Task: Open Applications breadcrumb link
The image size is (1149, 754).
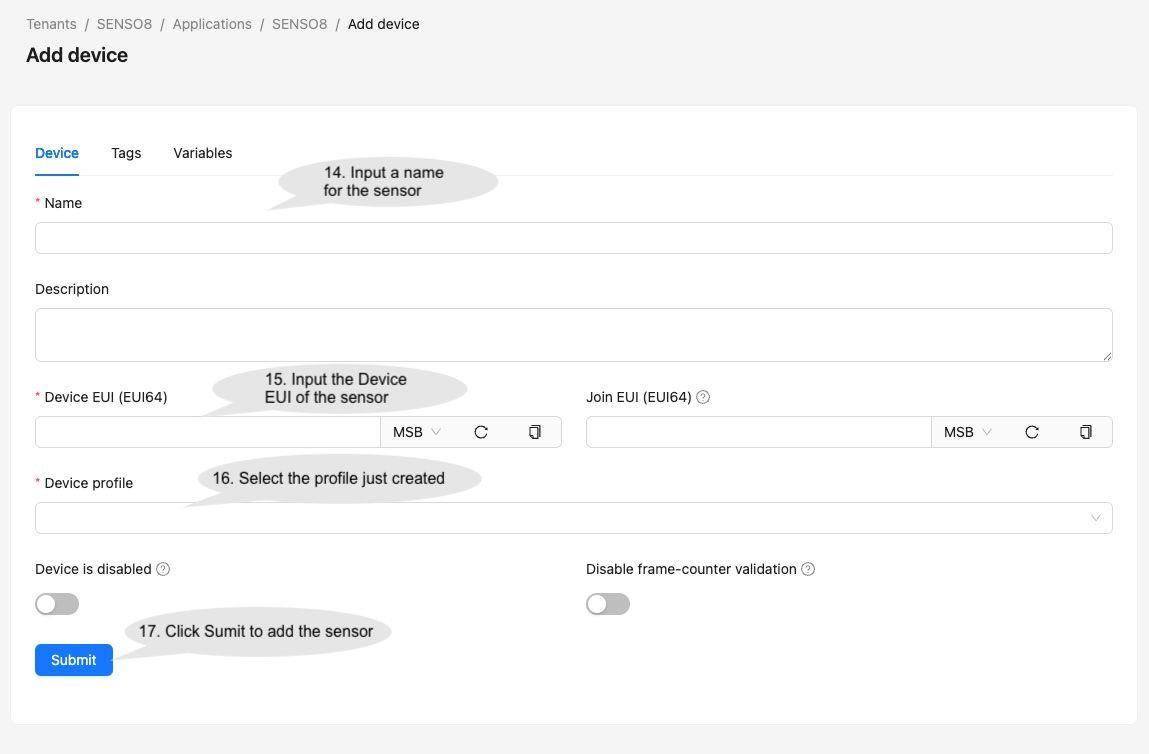Action: click(x=212, y=24)
